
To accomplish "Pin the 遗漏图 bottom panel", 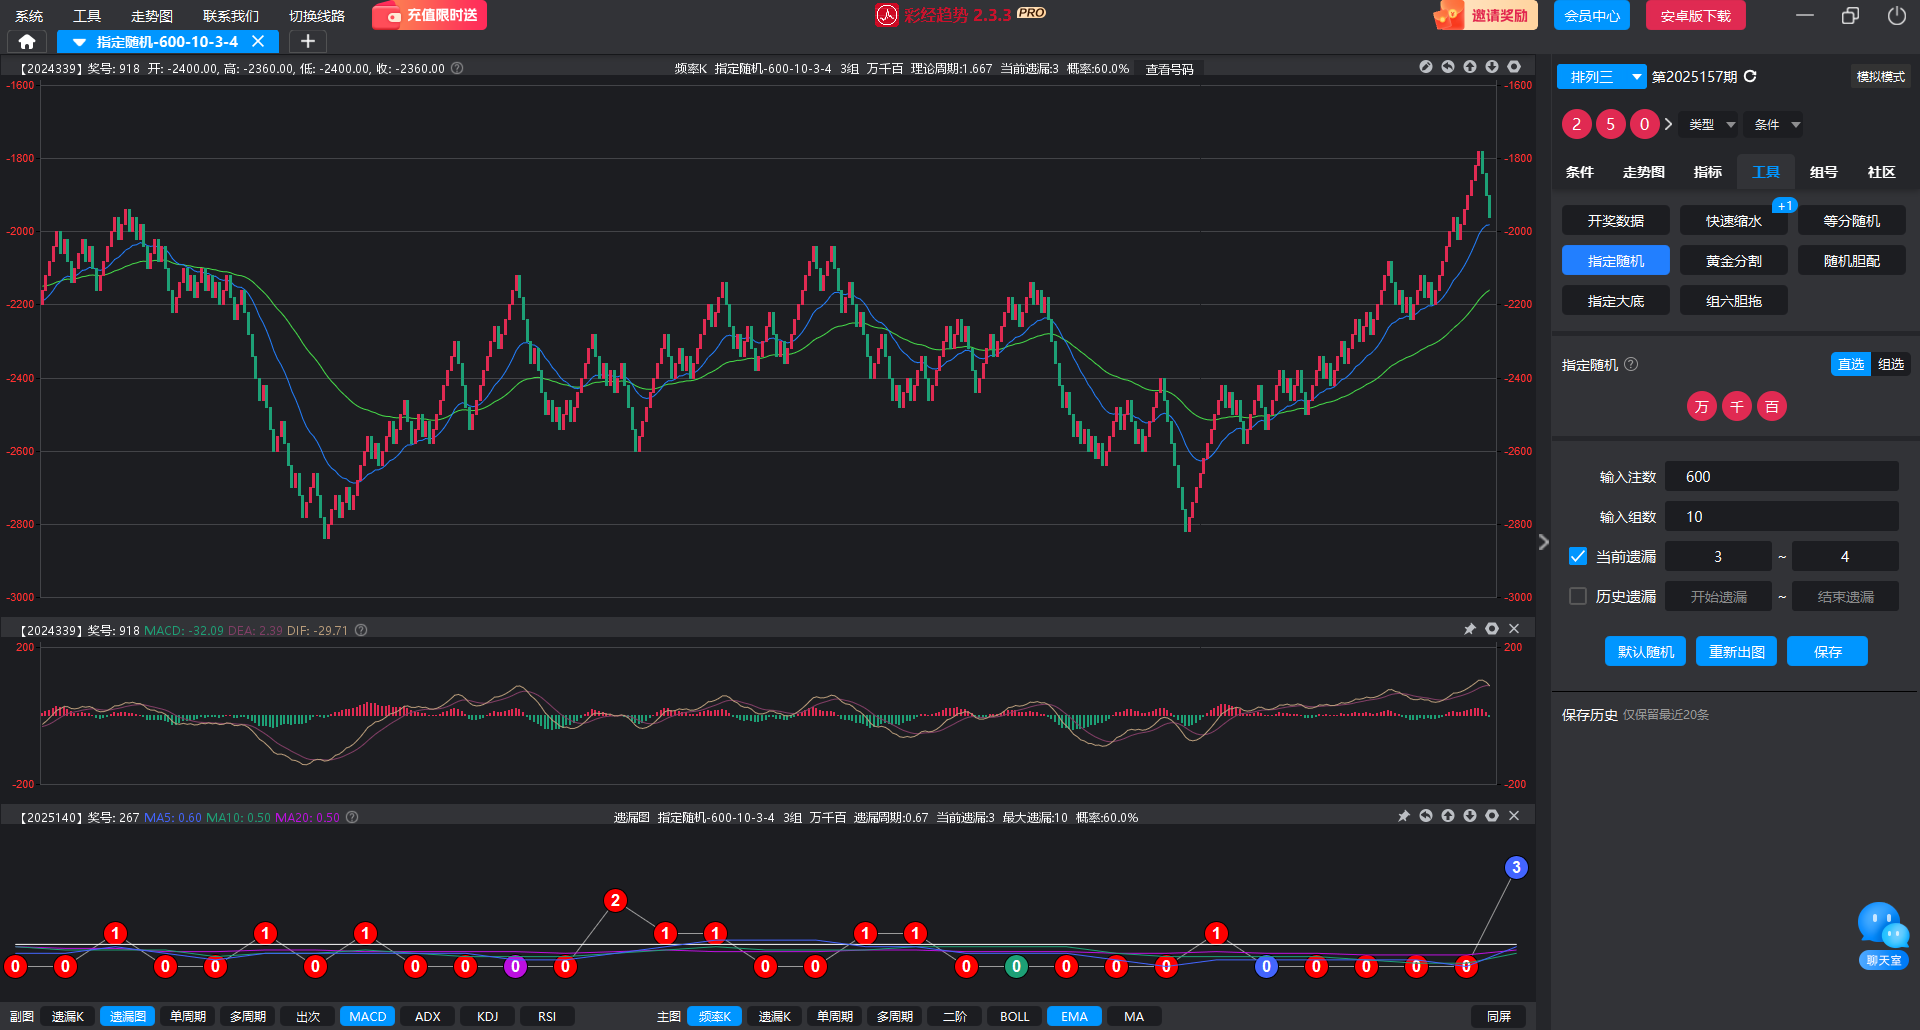I will click(x=1404, y=816).
